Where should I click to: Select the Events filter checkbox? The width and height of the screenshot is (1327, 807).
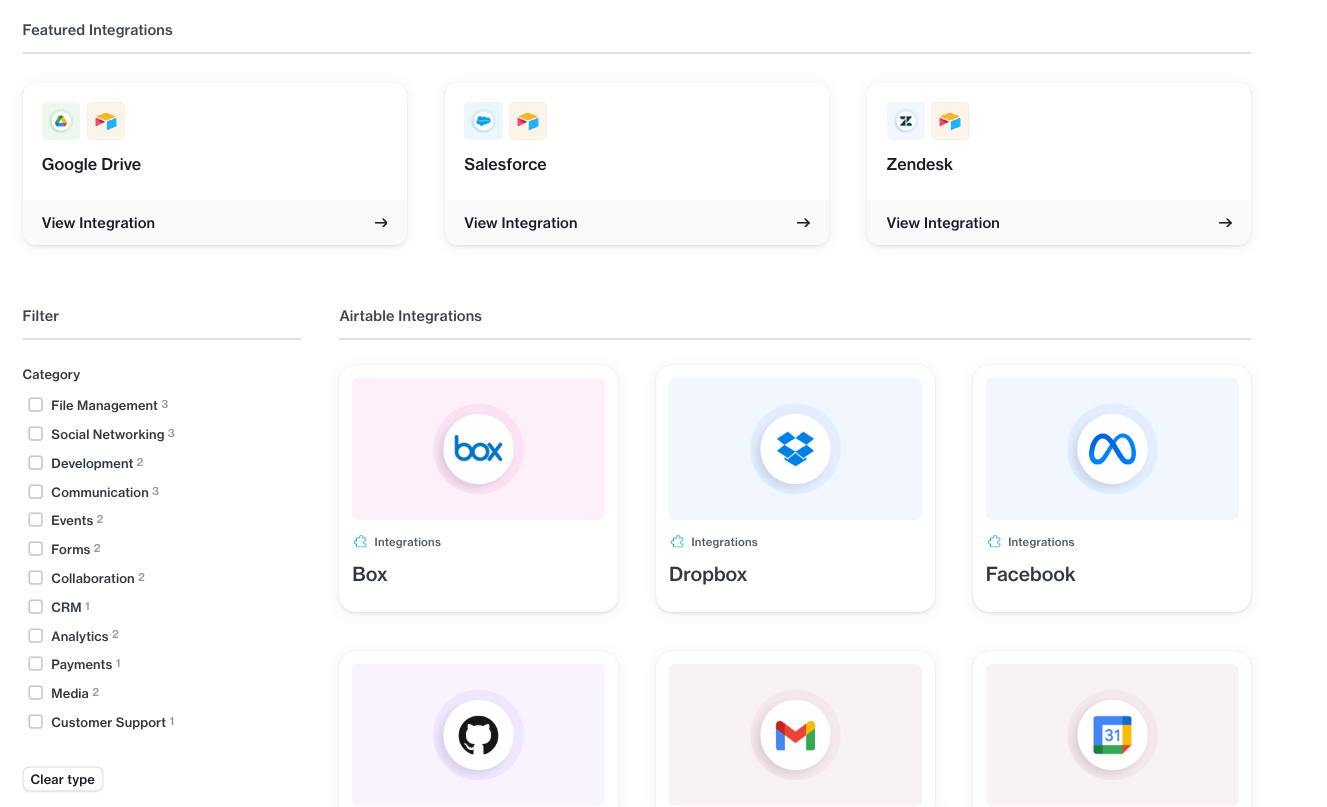pos(36,520)
